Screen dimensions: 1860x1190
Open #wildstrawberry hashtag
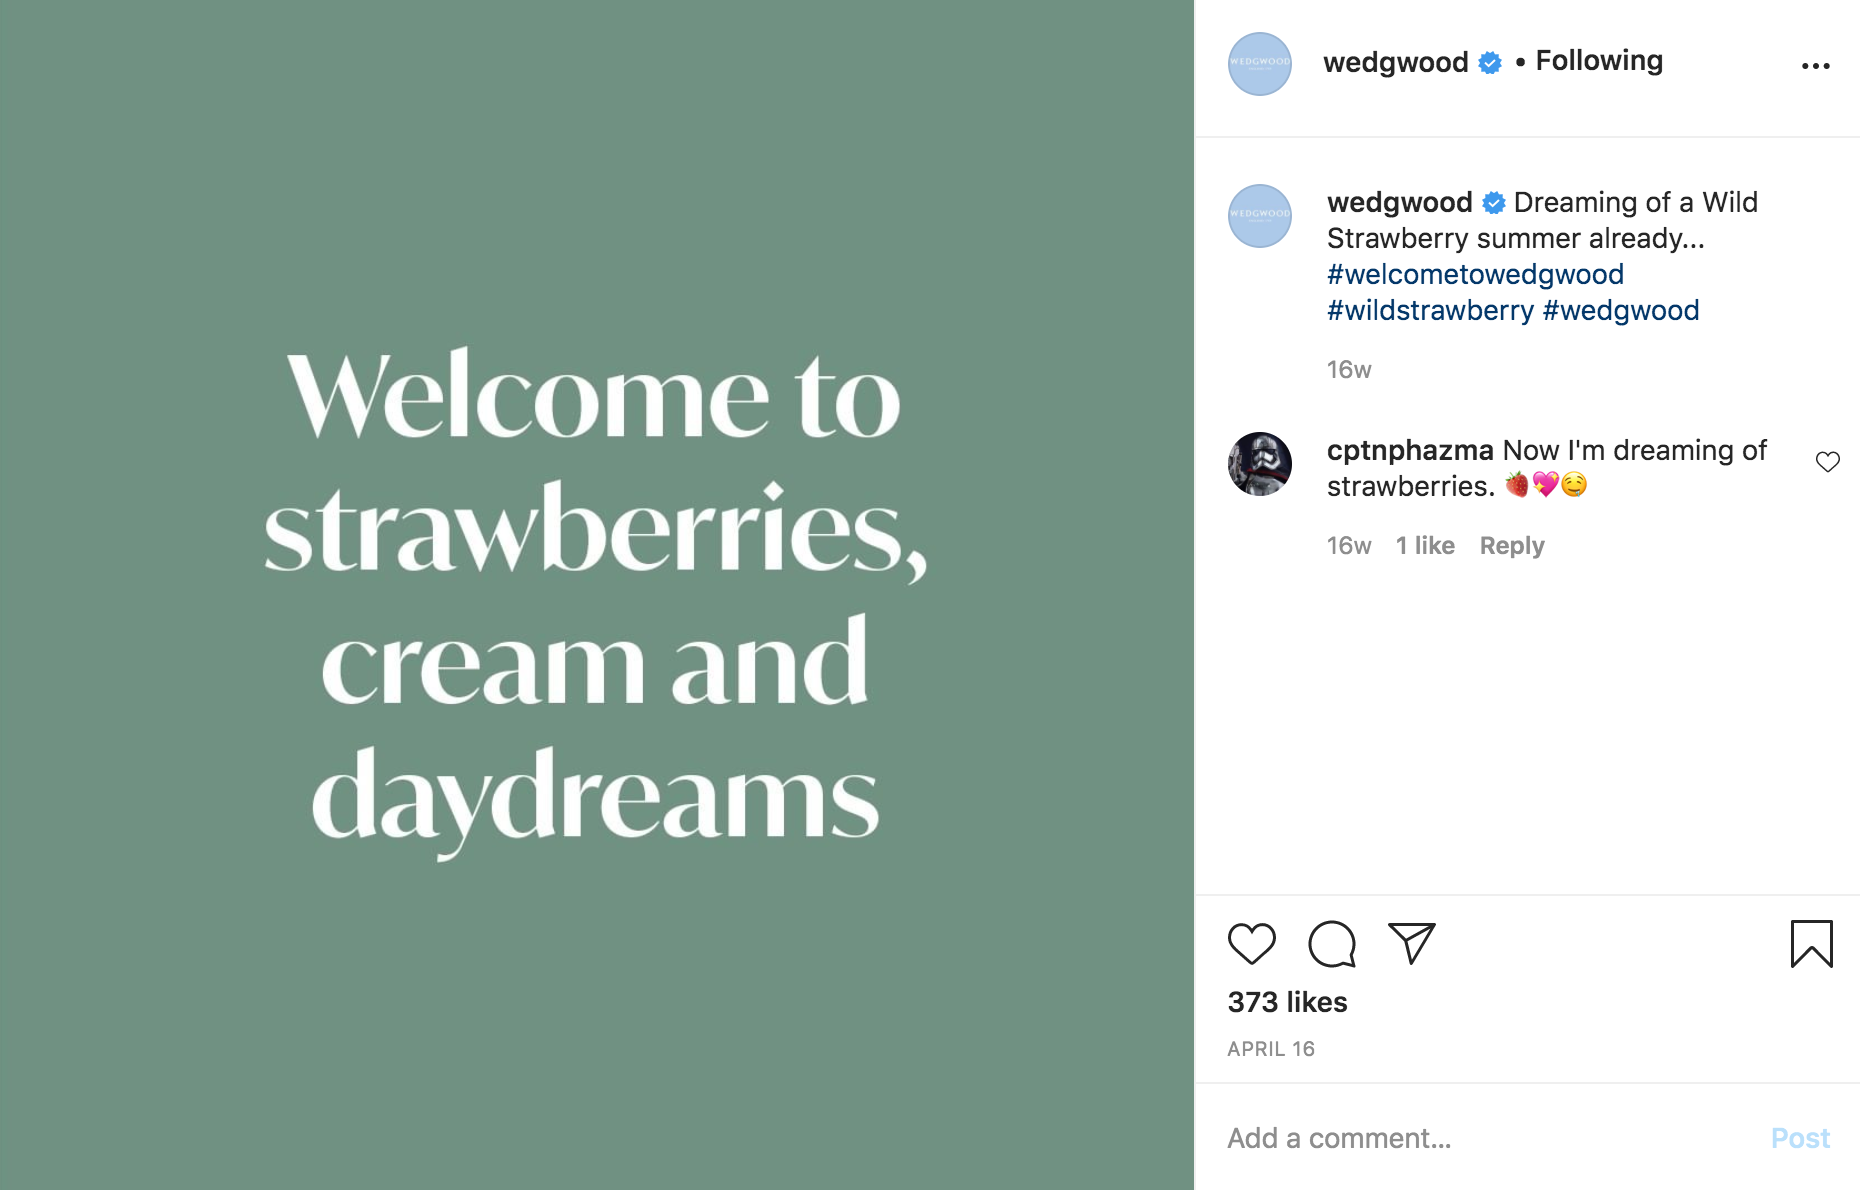coord(1430,310)
